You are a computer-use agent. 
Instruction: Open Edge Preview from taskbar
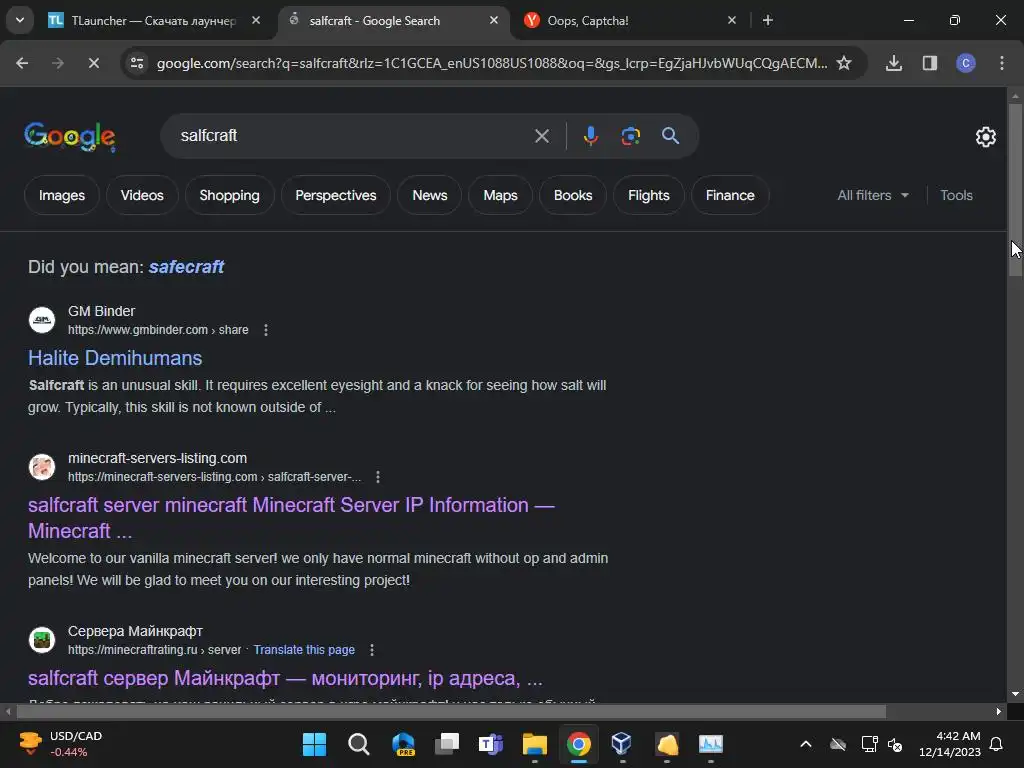coord(403,744)
